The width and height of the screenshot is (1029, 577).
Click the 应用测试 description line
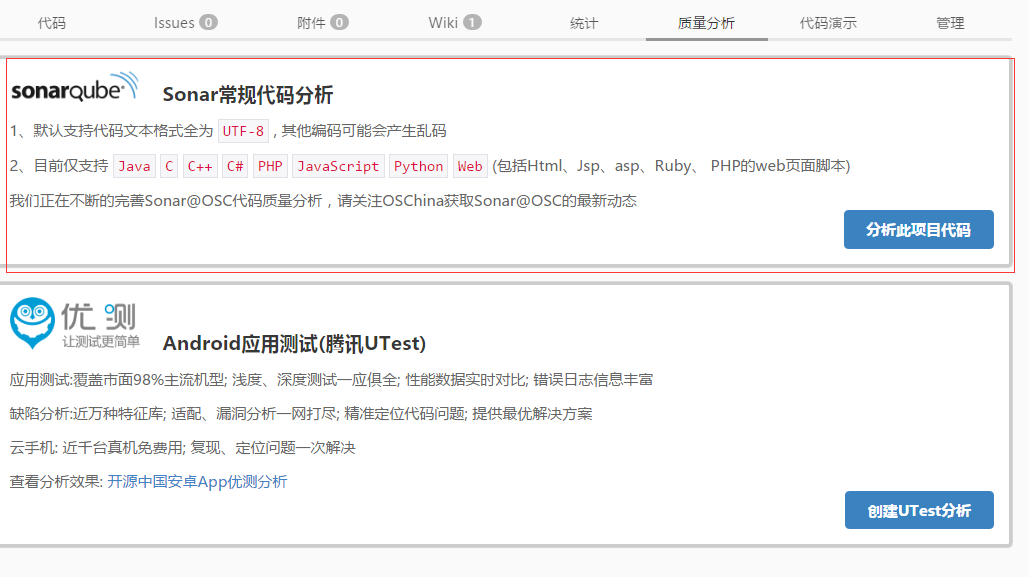pos(331,379)
